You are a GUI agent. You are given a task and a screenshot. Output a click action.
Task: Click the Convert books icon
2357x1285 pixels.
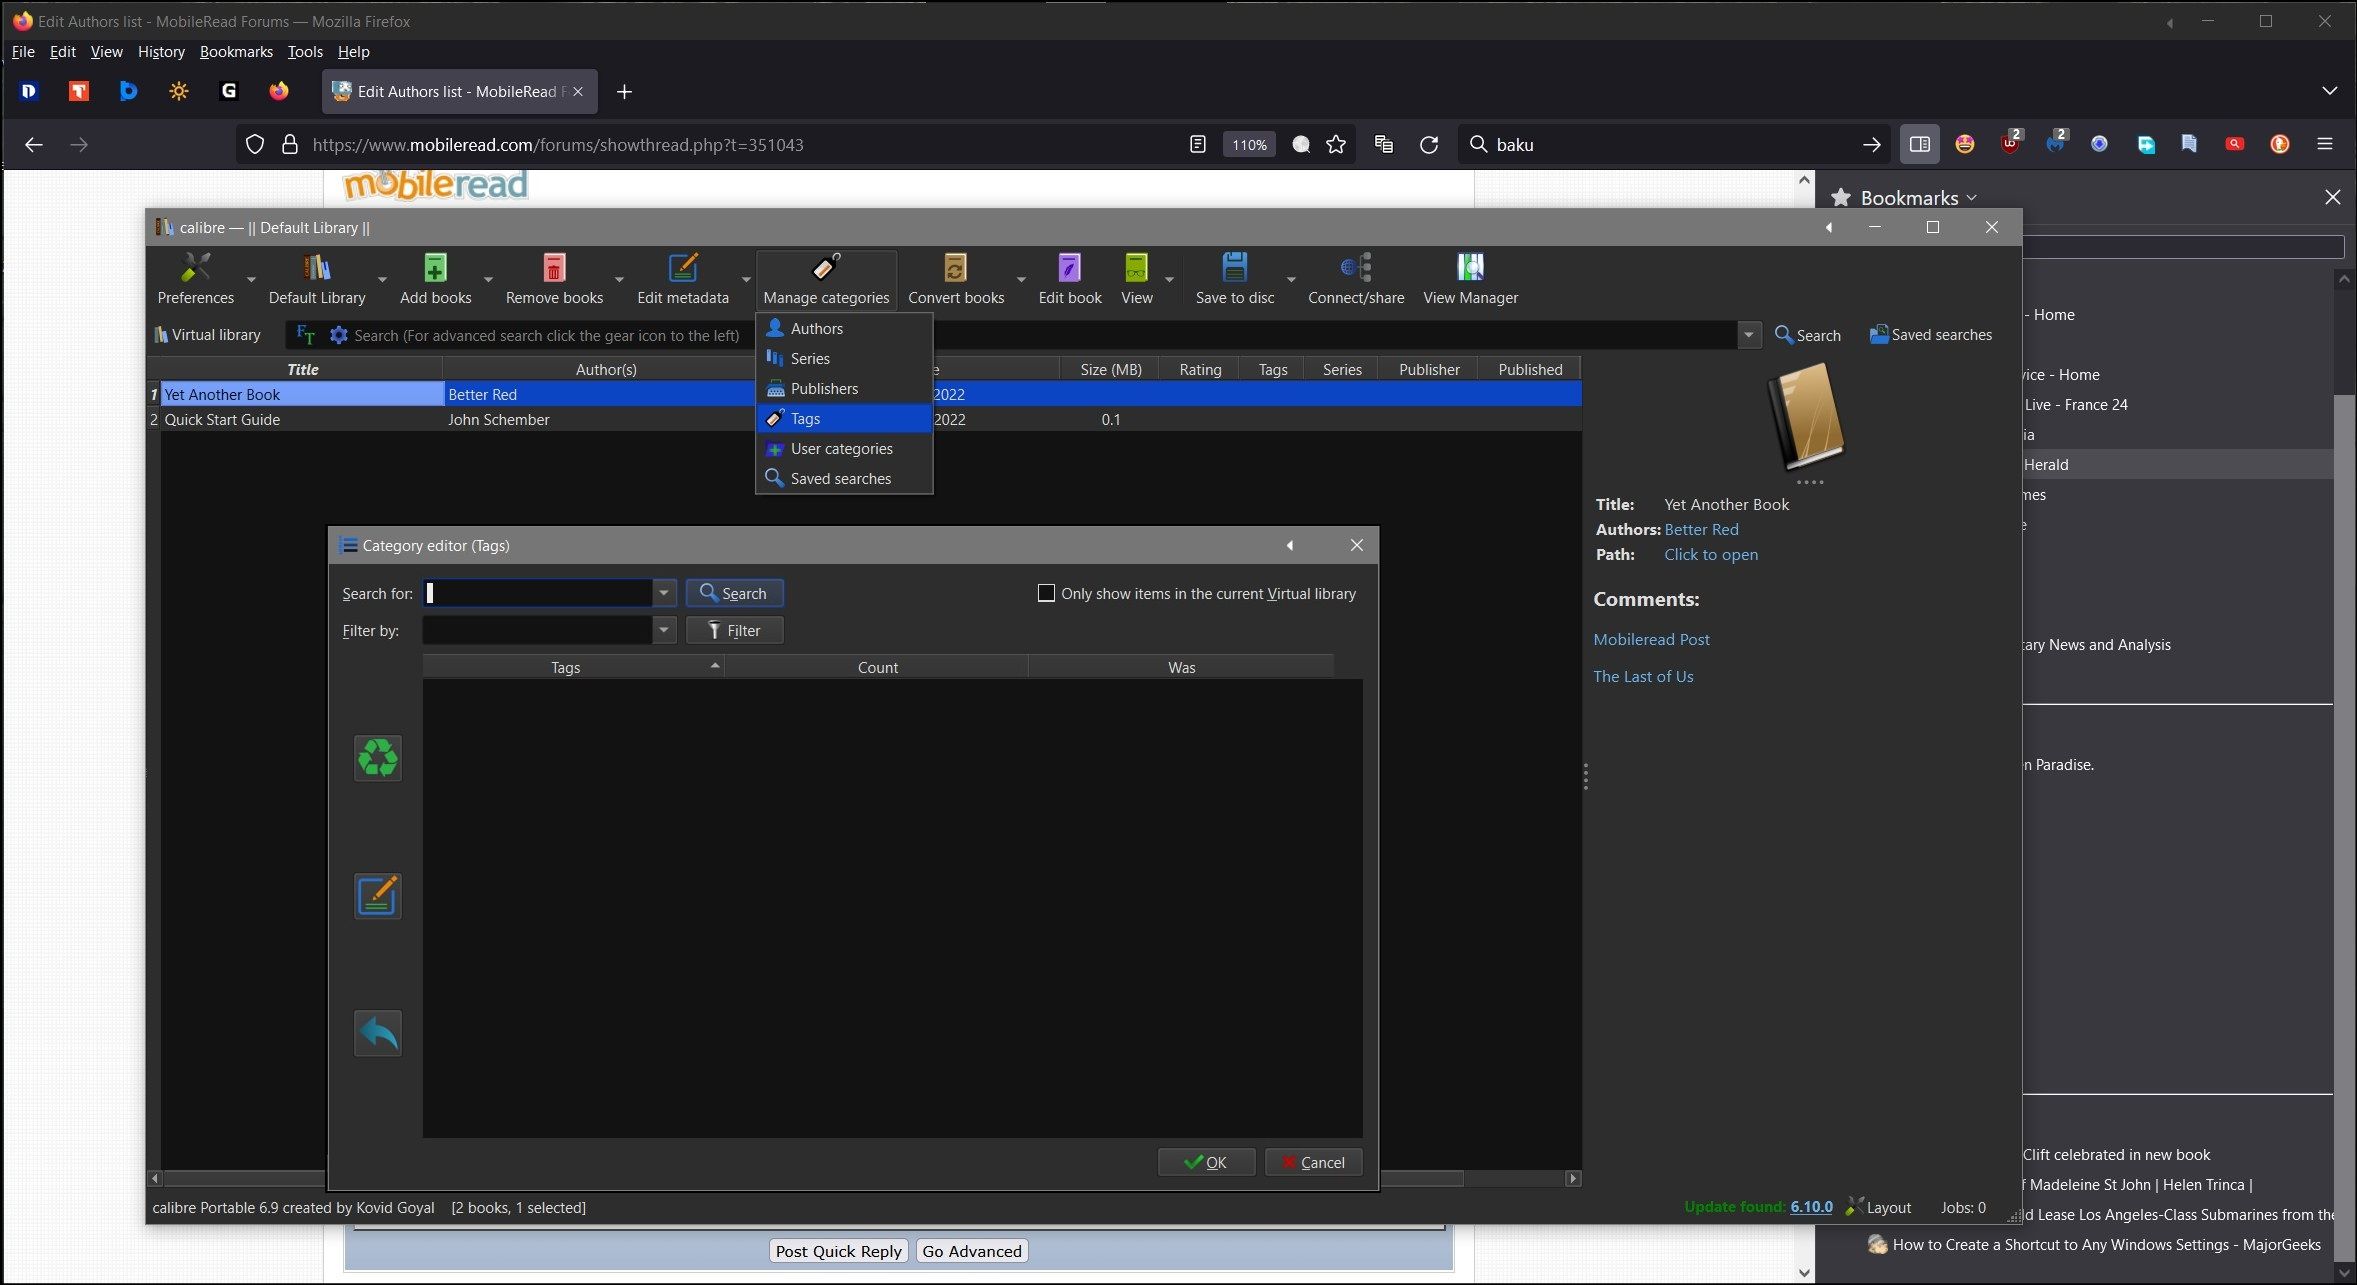pyautogui.click(x=955, y=269)
